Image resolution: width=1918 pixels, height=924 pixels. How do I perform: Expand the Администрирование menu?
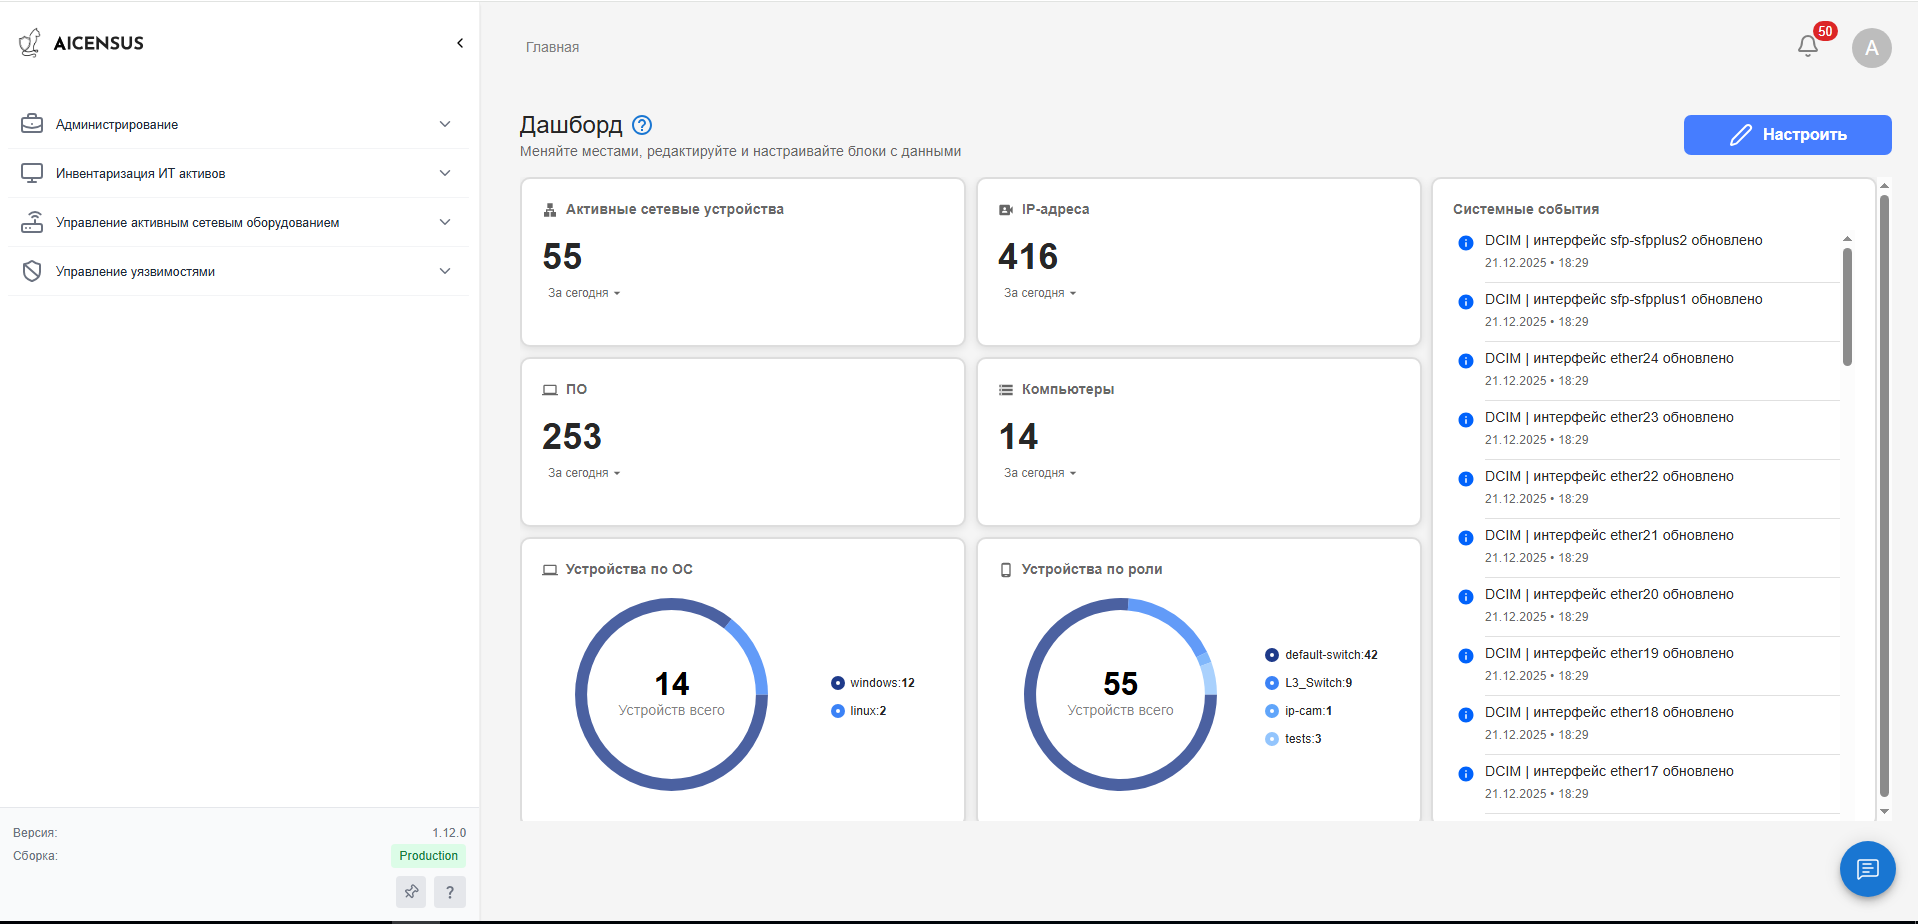coord(238,124)
